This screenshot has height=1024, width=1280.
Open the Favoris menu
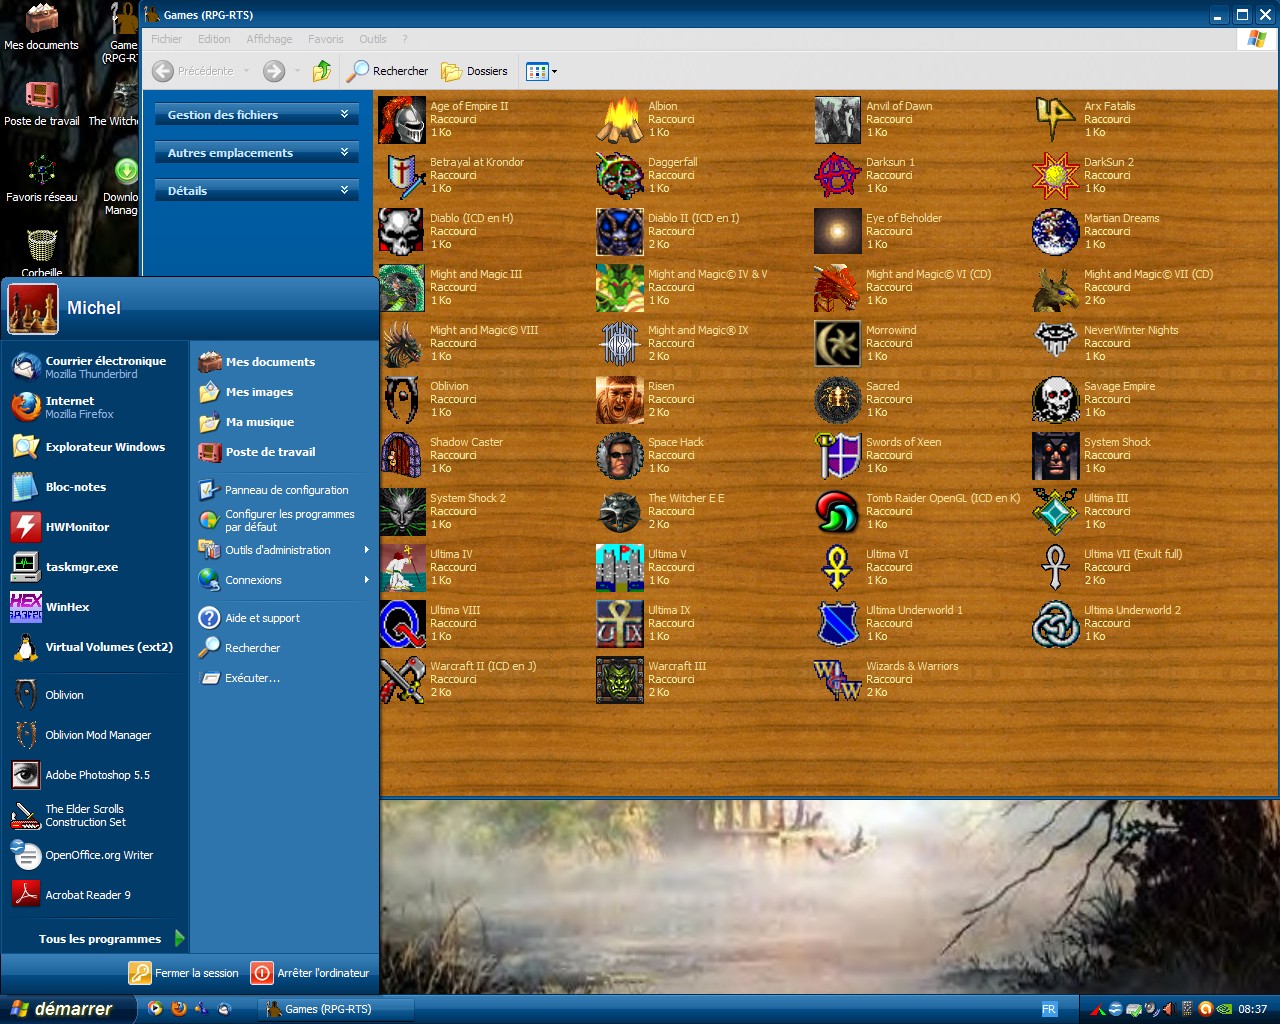326,39
